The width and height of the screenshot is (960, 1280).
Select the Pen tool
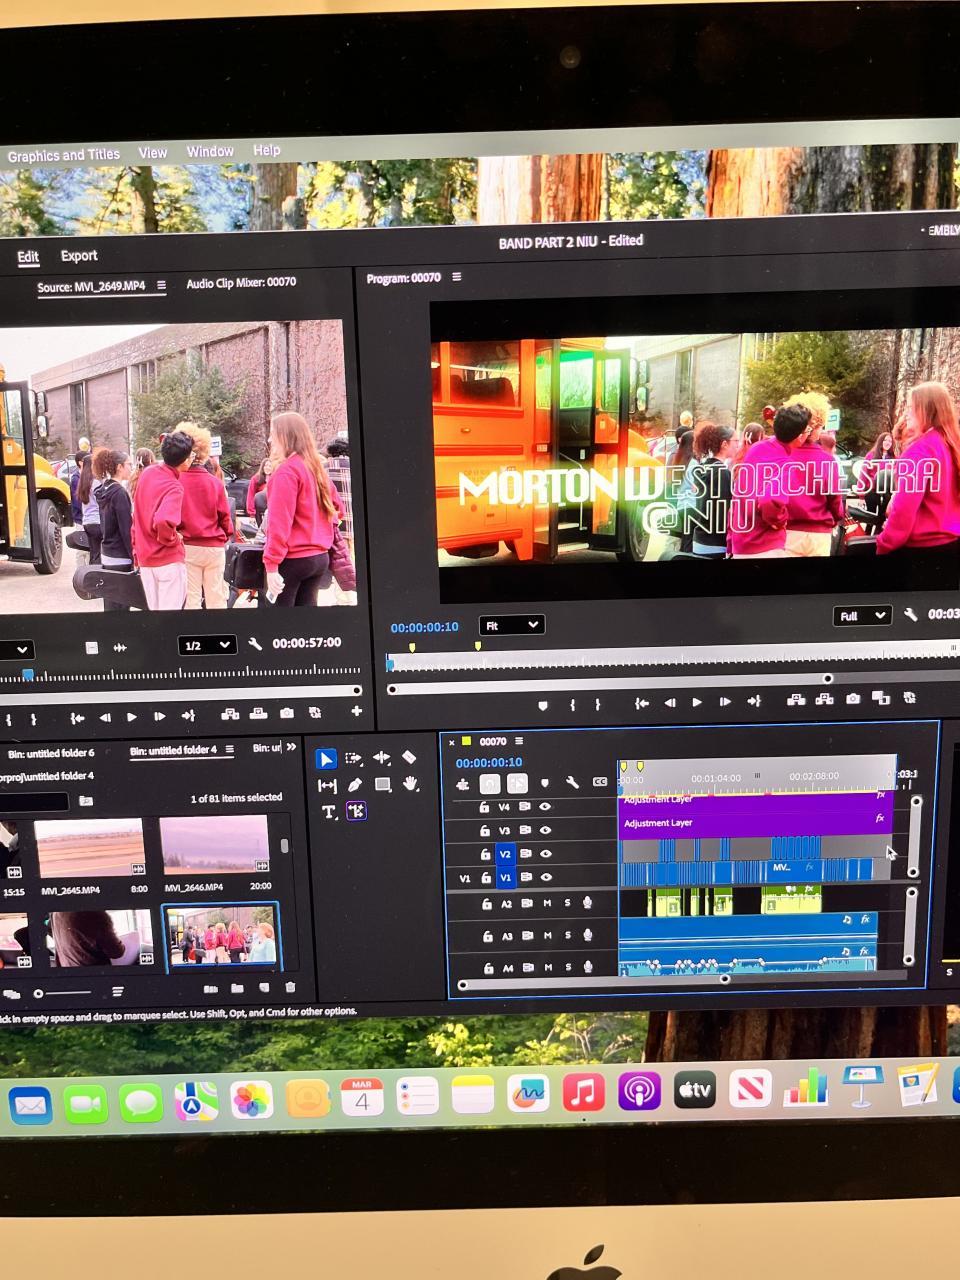pyautogui.click(x=354, y=785)
